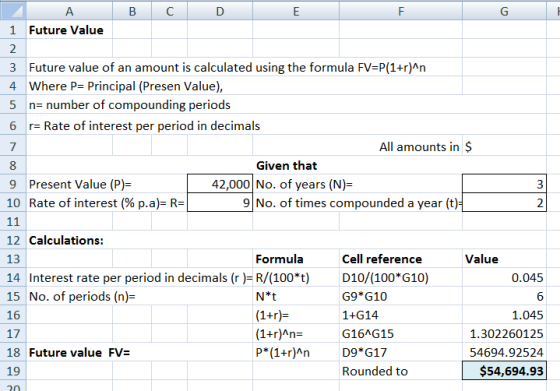Select row 19 header

pos(13,371)
